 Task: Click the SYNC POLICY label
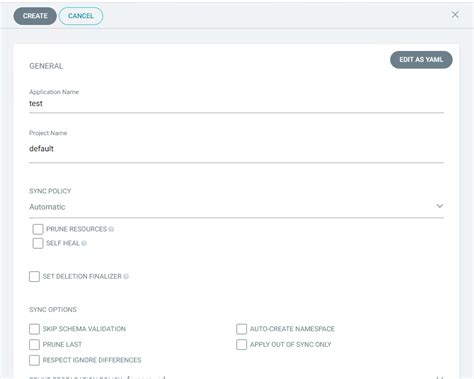[x=50, y=191]
